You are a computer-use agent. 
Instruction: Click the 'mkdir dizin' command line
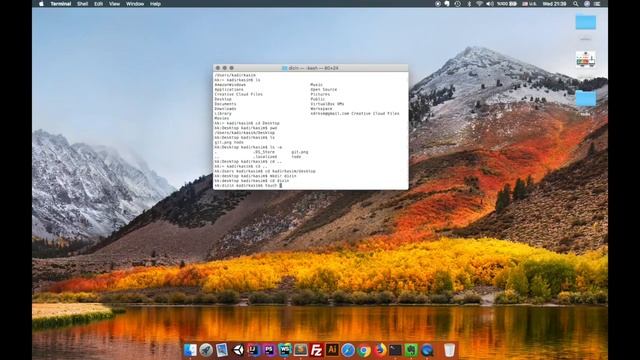coord(255,176)
